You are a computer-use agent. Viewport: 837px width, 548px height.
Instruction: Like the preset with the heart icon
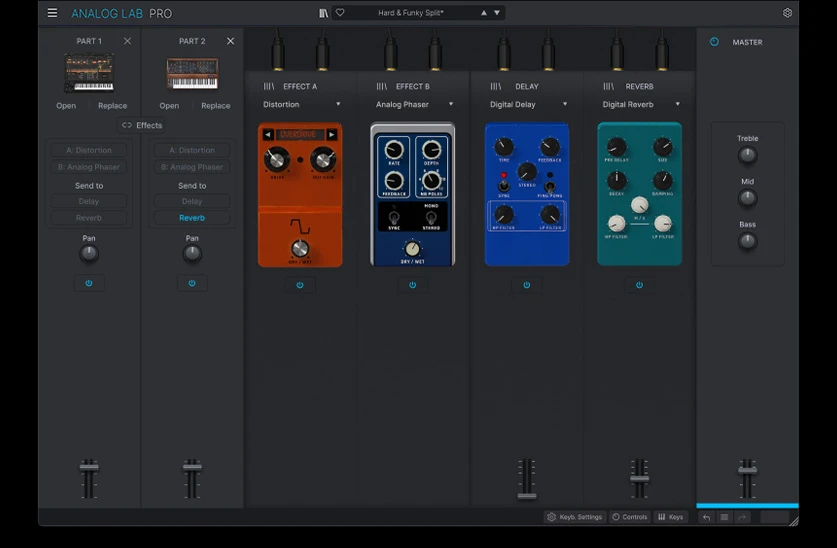coord(340,13)
